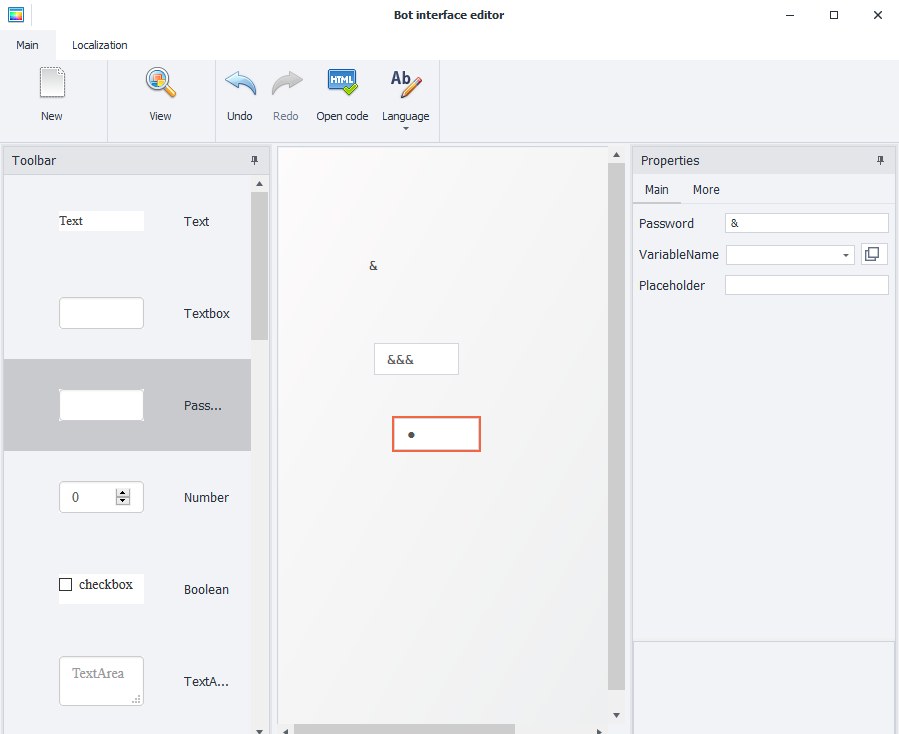
Task: Pin the Toolbar panel
Action: (x=255, y=161)
